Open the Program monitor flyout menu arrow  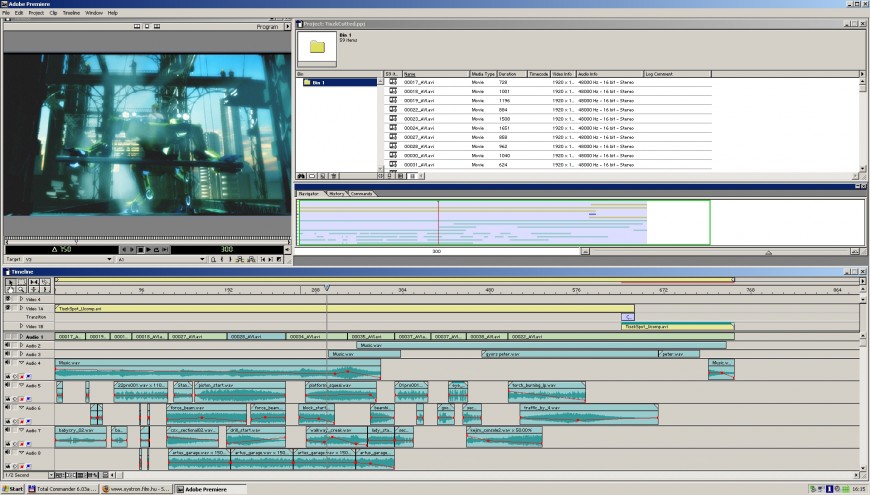286,27
